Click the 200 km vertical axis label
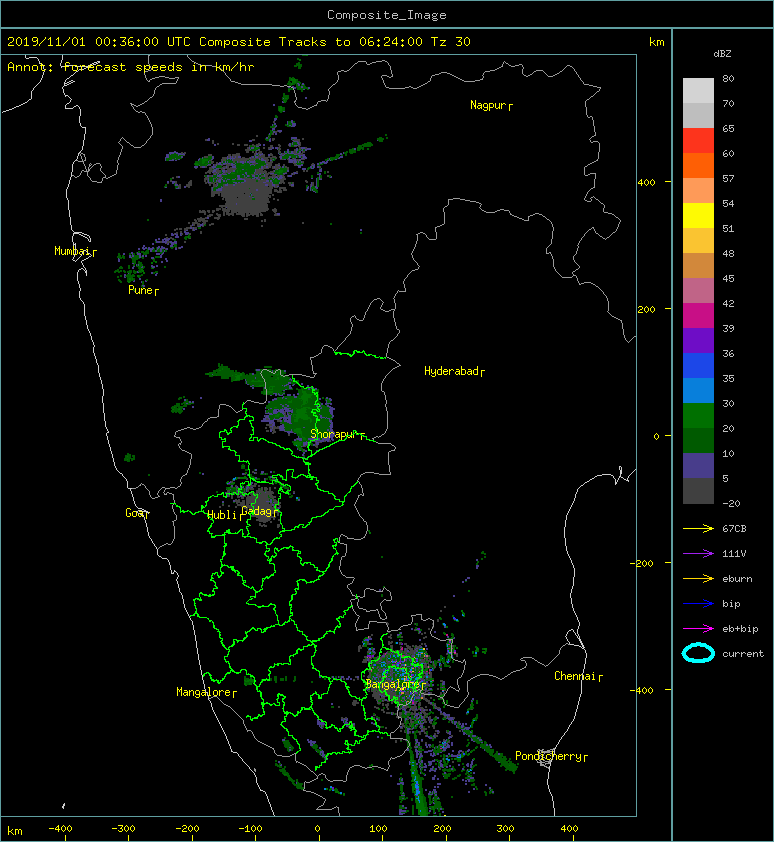 [647, 309]
